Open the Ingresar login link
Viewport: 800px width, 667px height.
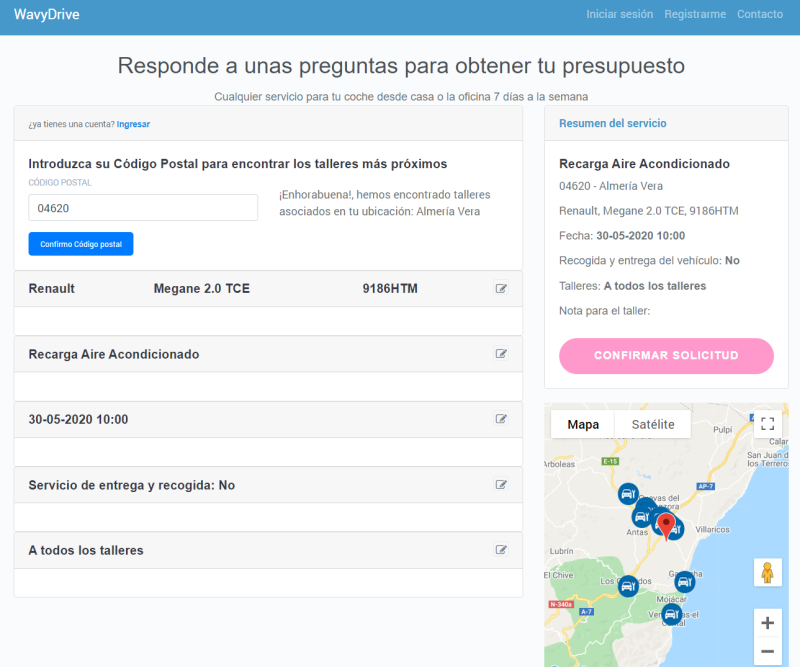[133, 124]
